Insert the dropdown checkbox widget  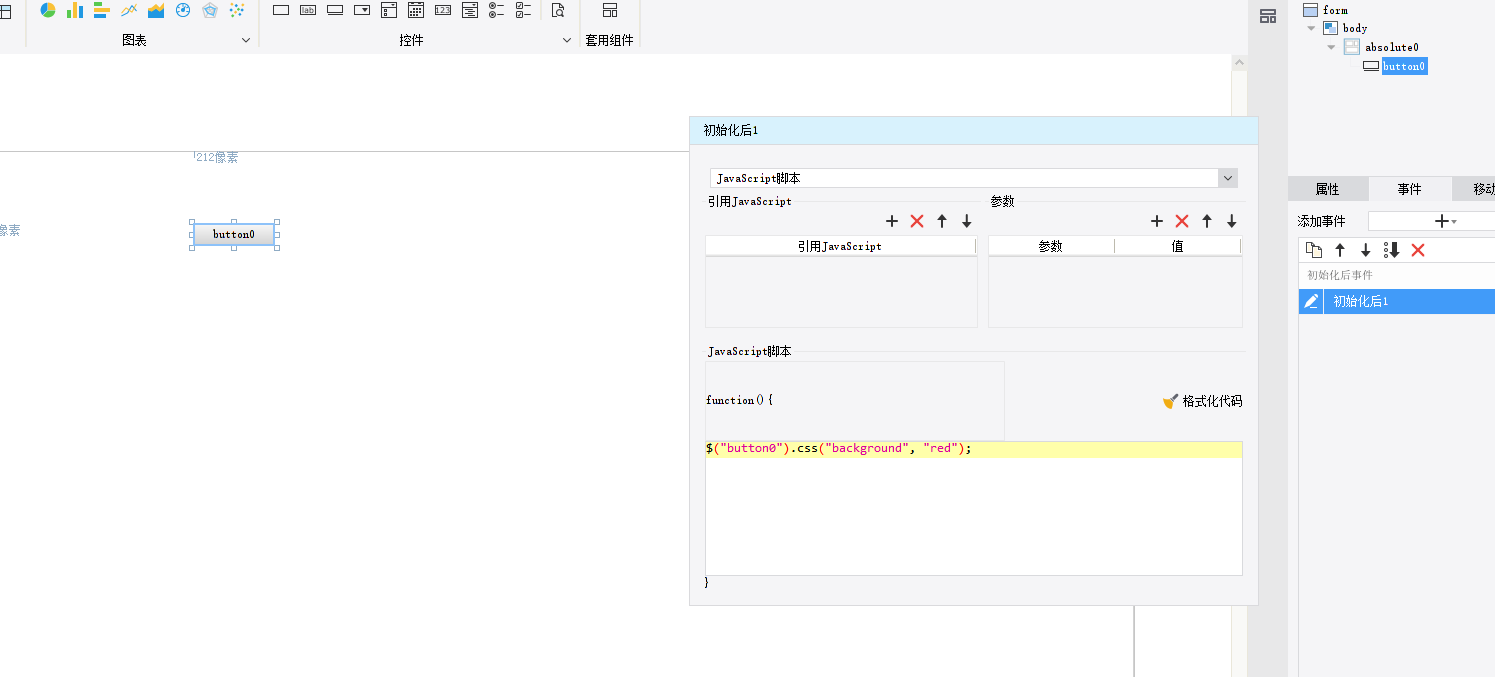click(389, 10)
